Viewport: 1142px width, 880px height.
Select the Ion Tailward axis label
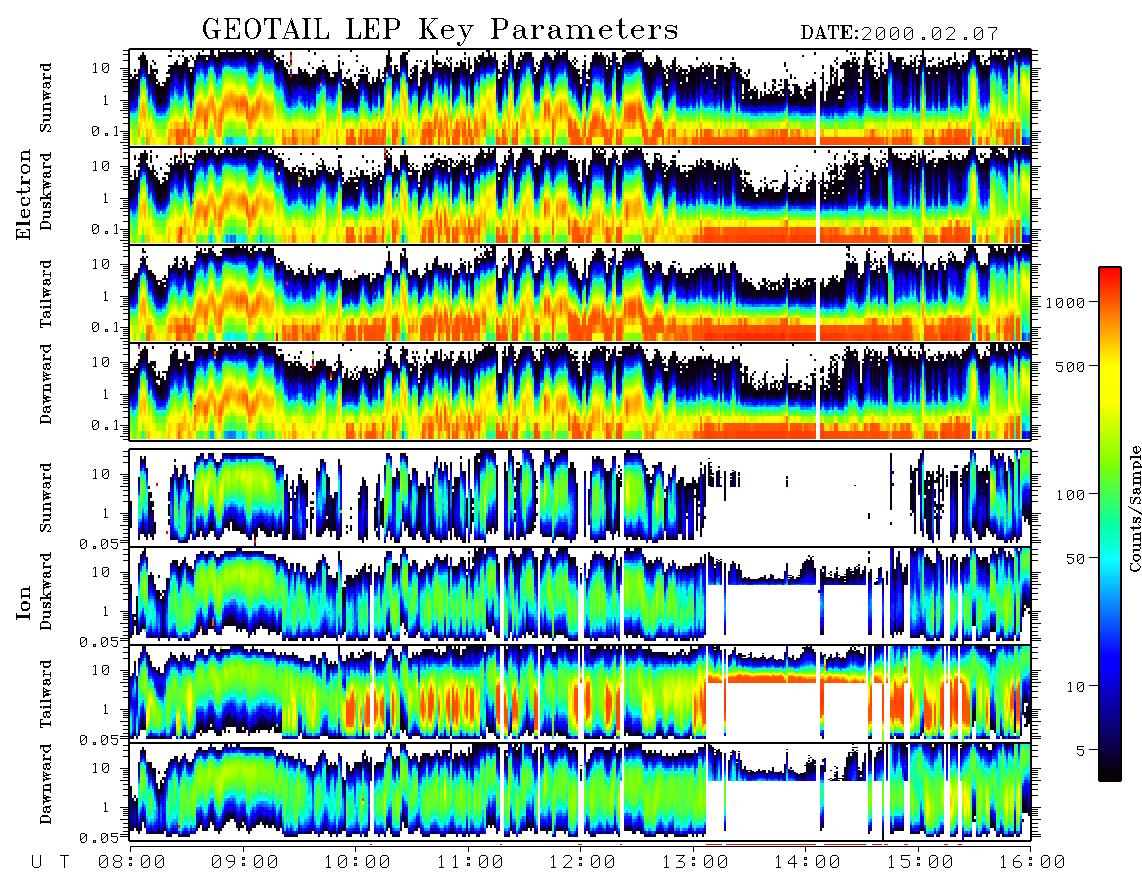(46, 694)
